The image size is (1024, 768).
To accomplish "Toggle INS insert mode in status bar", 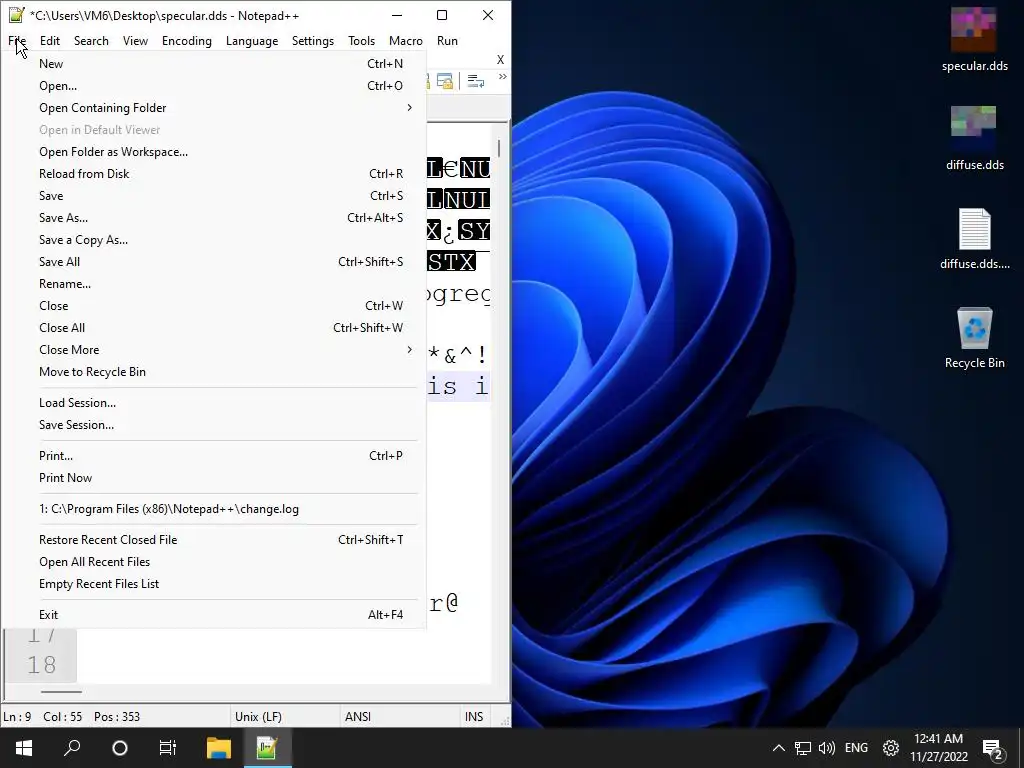I will pos(474,716).
